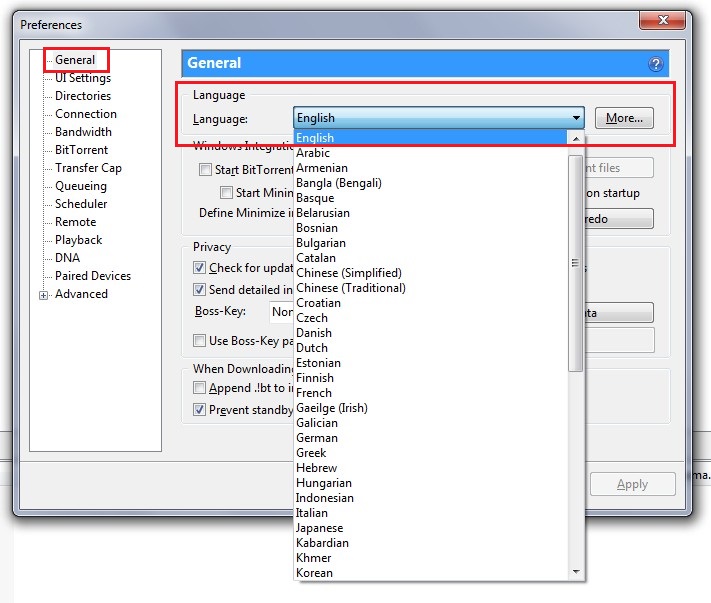Pick Chinese (Simplified) option
The height and width of the screenshot is (603, 711).
[431, 272]
